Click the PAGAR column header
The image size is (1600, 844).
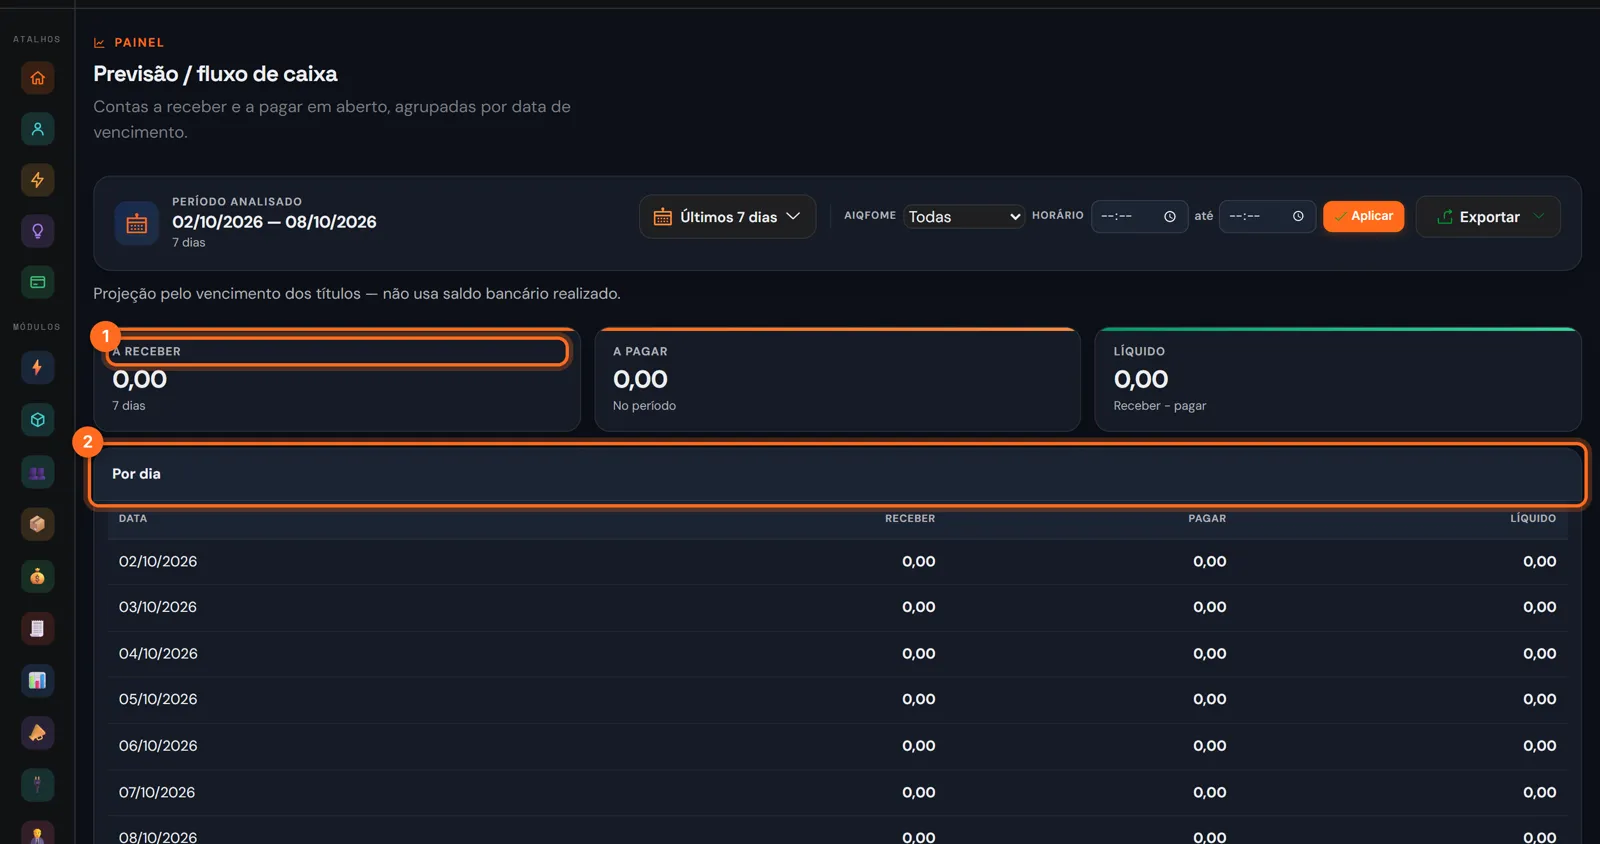1207,519
